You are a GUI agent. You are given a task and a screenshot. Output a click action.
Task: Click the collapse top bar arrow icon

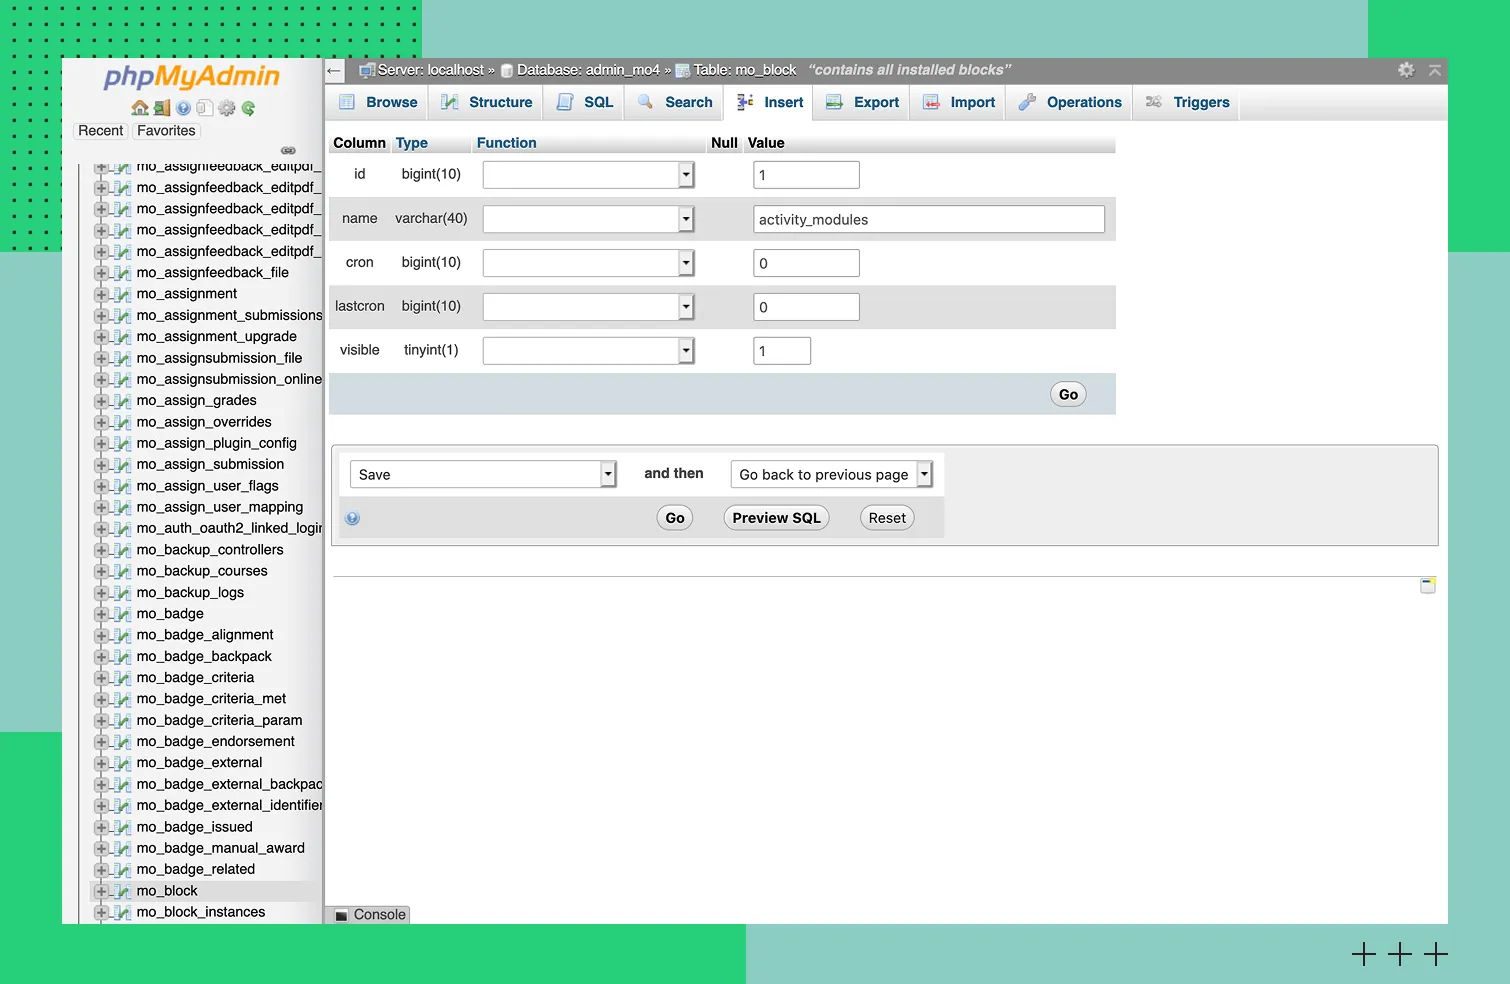click(x=1435, y=70)
